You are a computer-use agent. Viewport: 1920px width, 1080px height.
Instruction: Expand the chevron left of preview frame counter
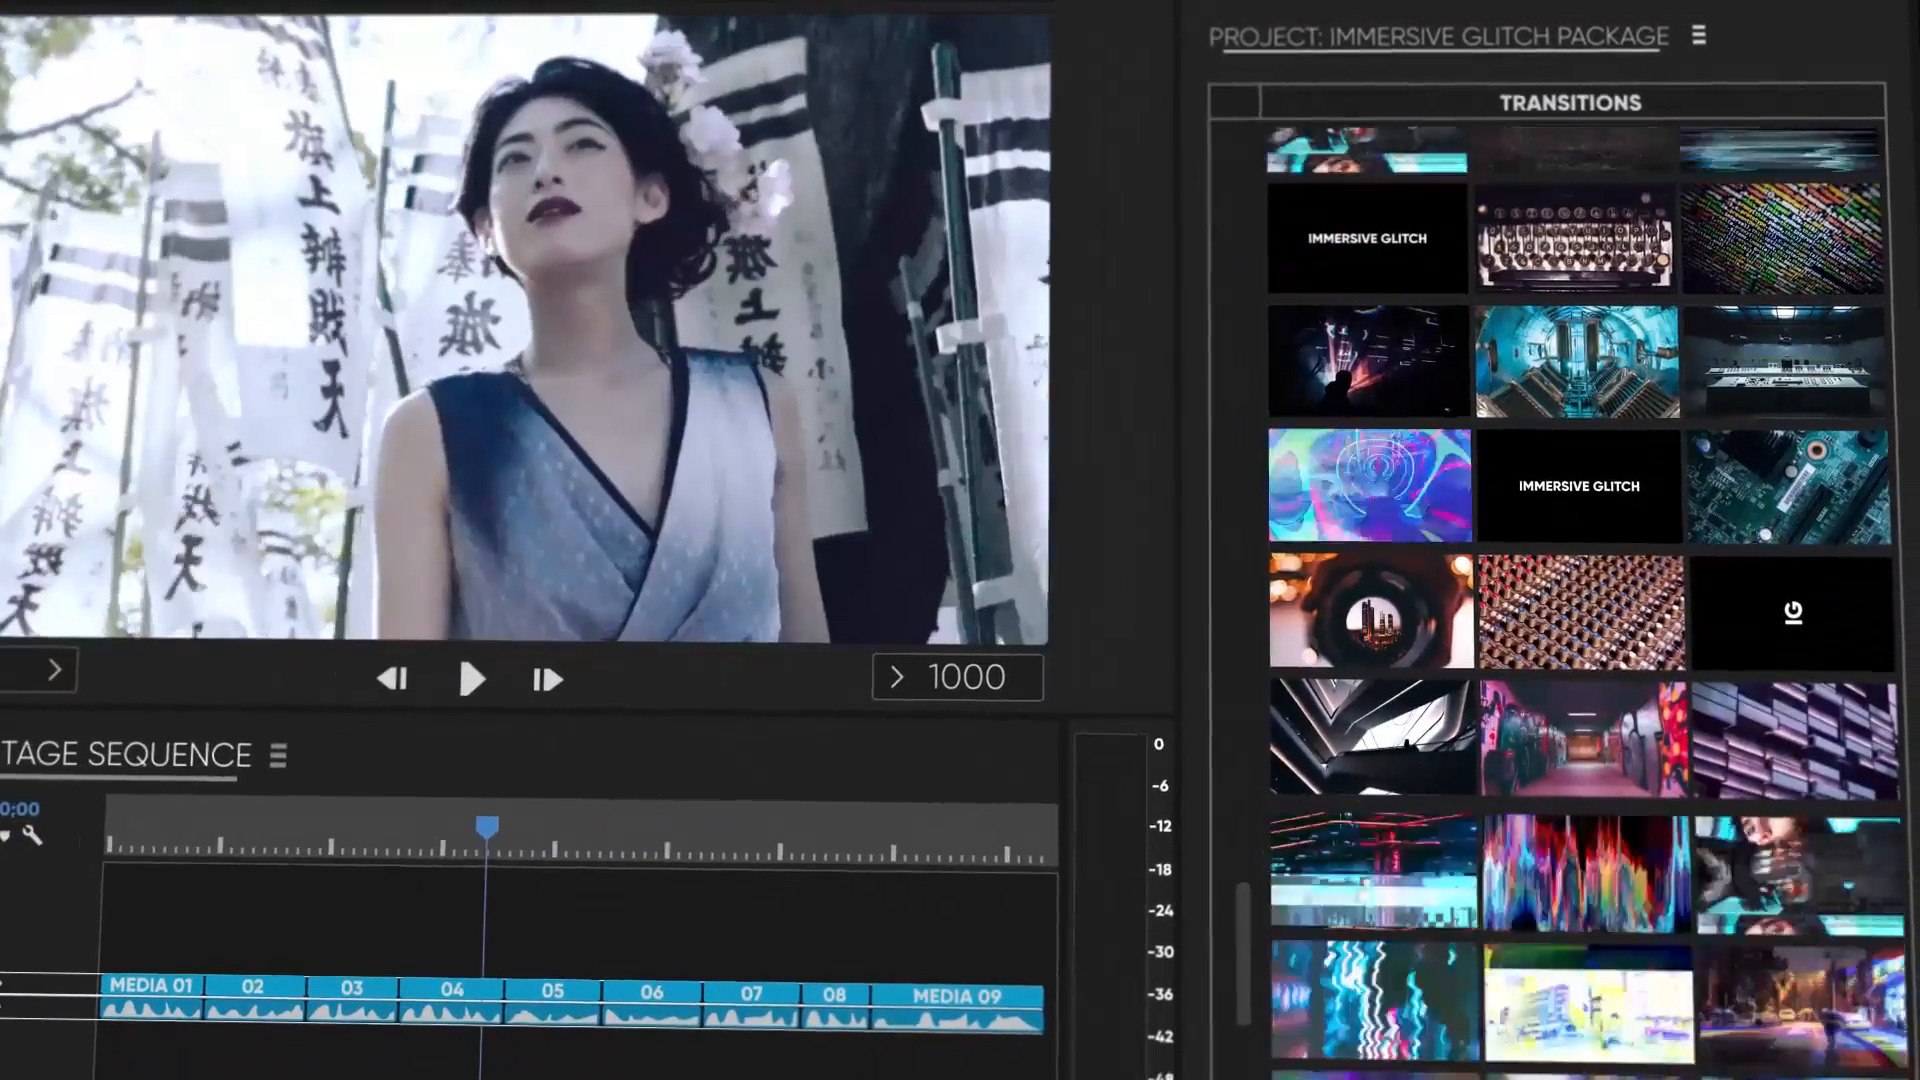click(x=894, y=676)
